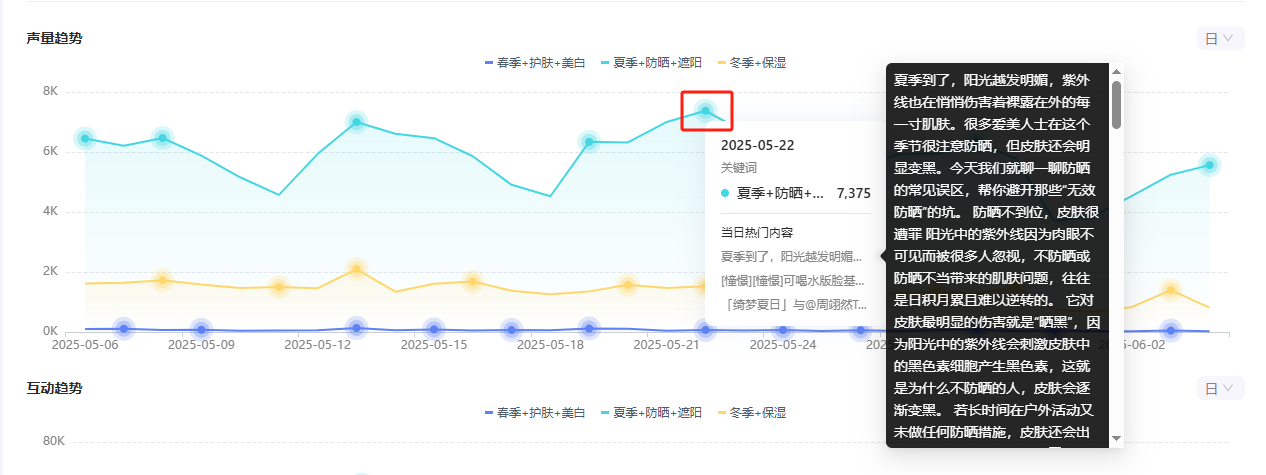Select the cyan data point on 2025-05-08
1266x475 pixels.
(x=163, y=137)
